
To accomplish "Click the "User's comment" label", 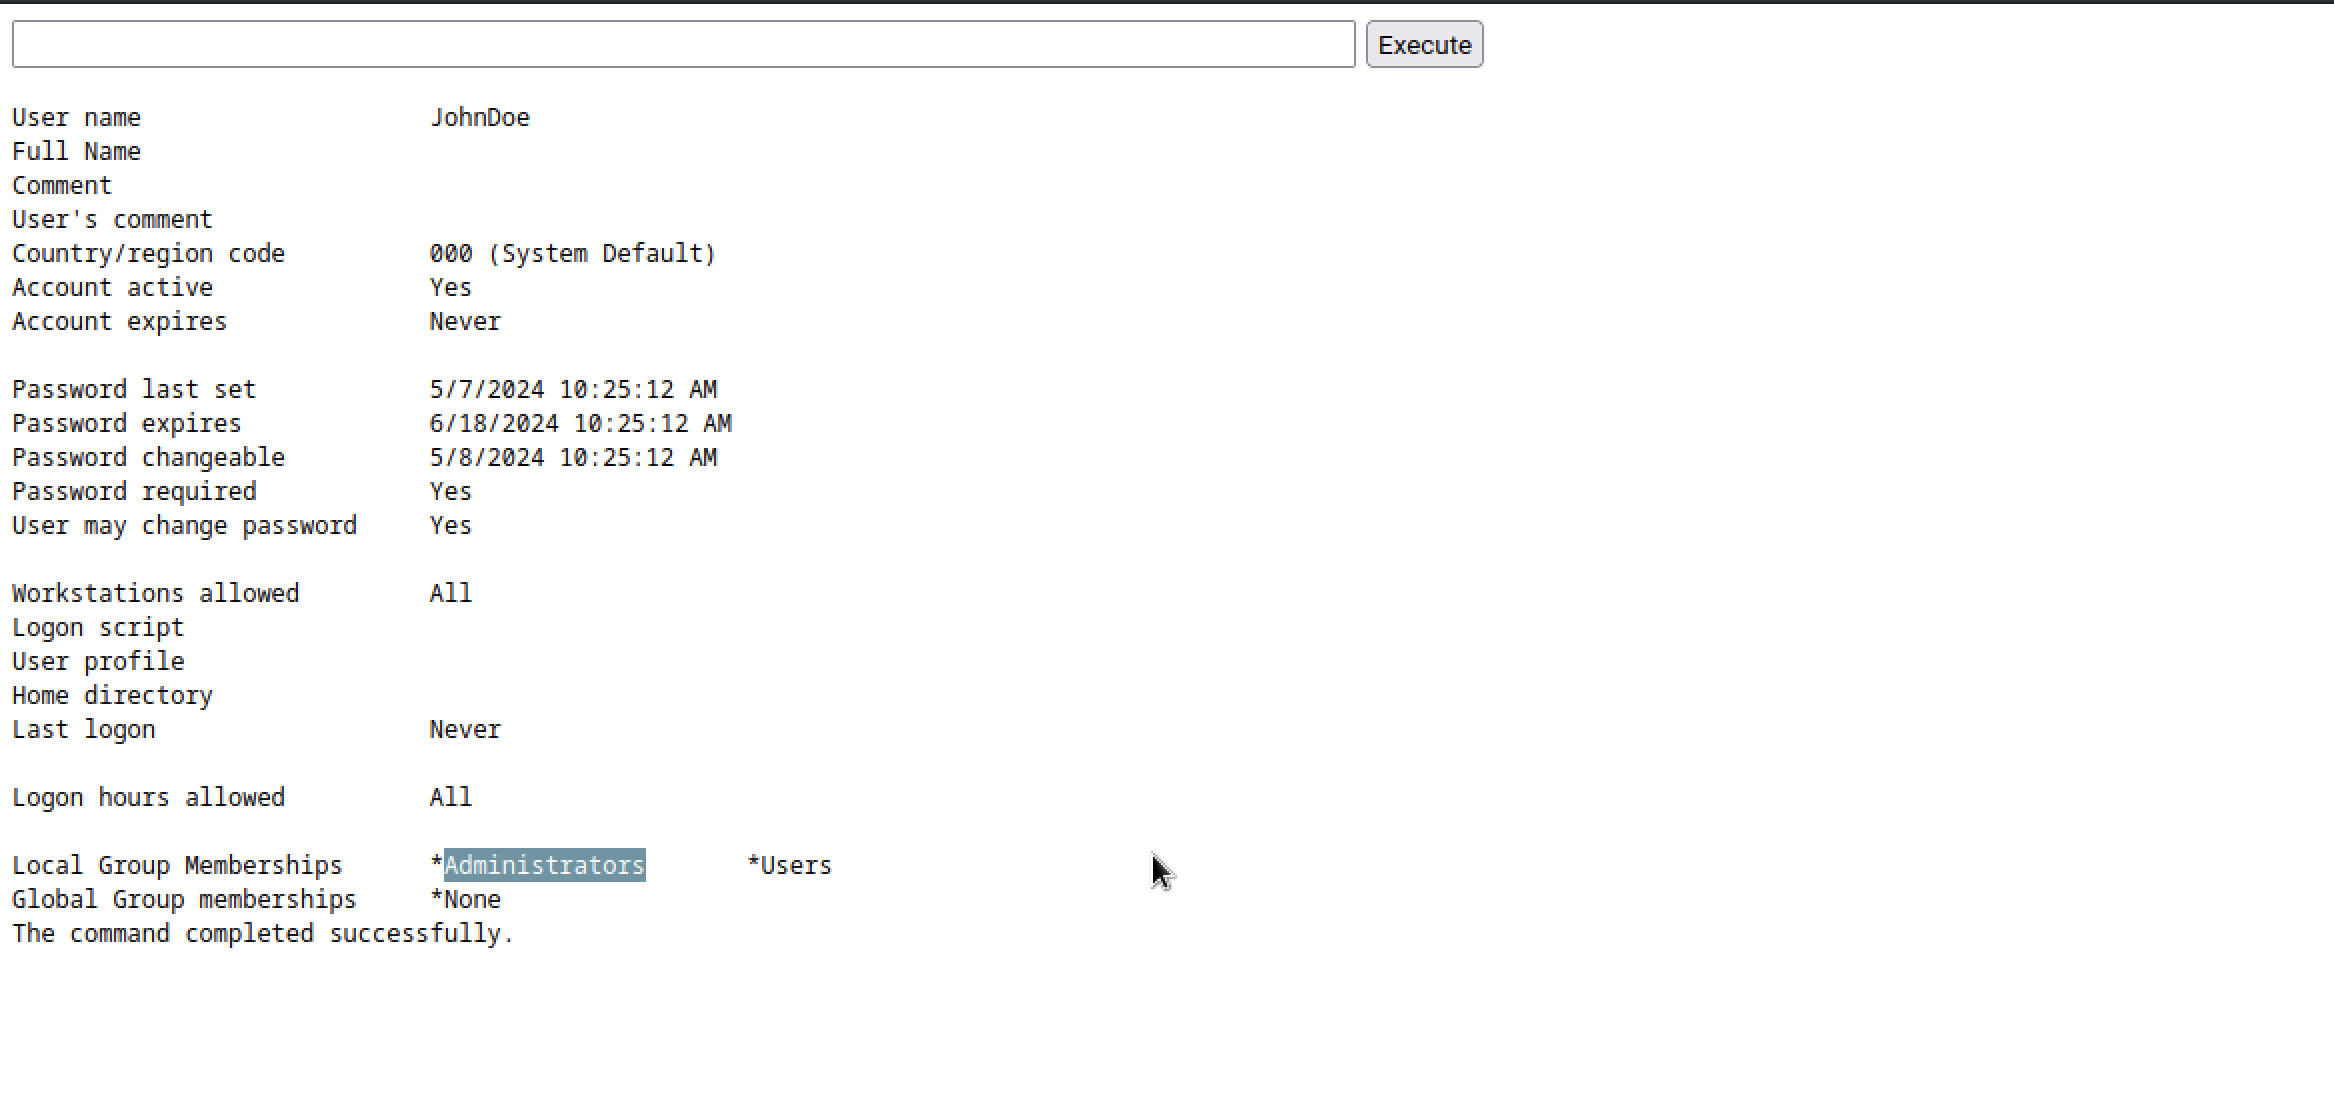I will pos(112,219).
